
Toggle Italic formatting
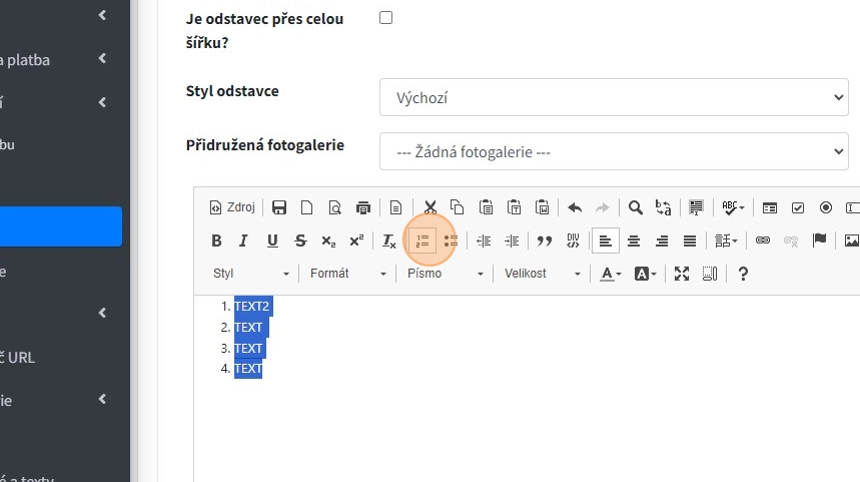tap(243, 241)
